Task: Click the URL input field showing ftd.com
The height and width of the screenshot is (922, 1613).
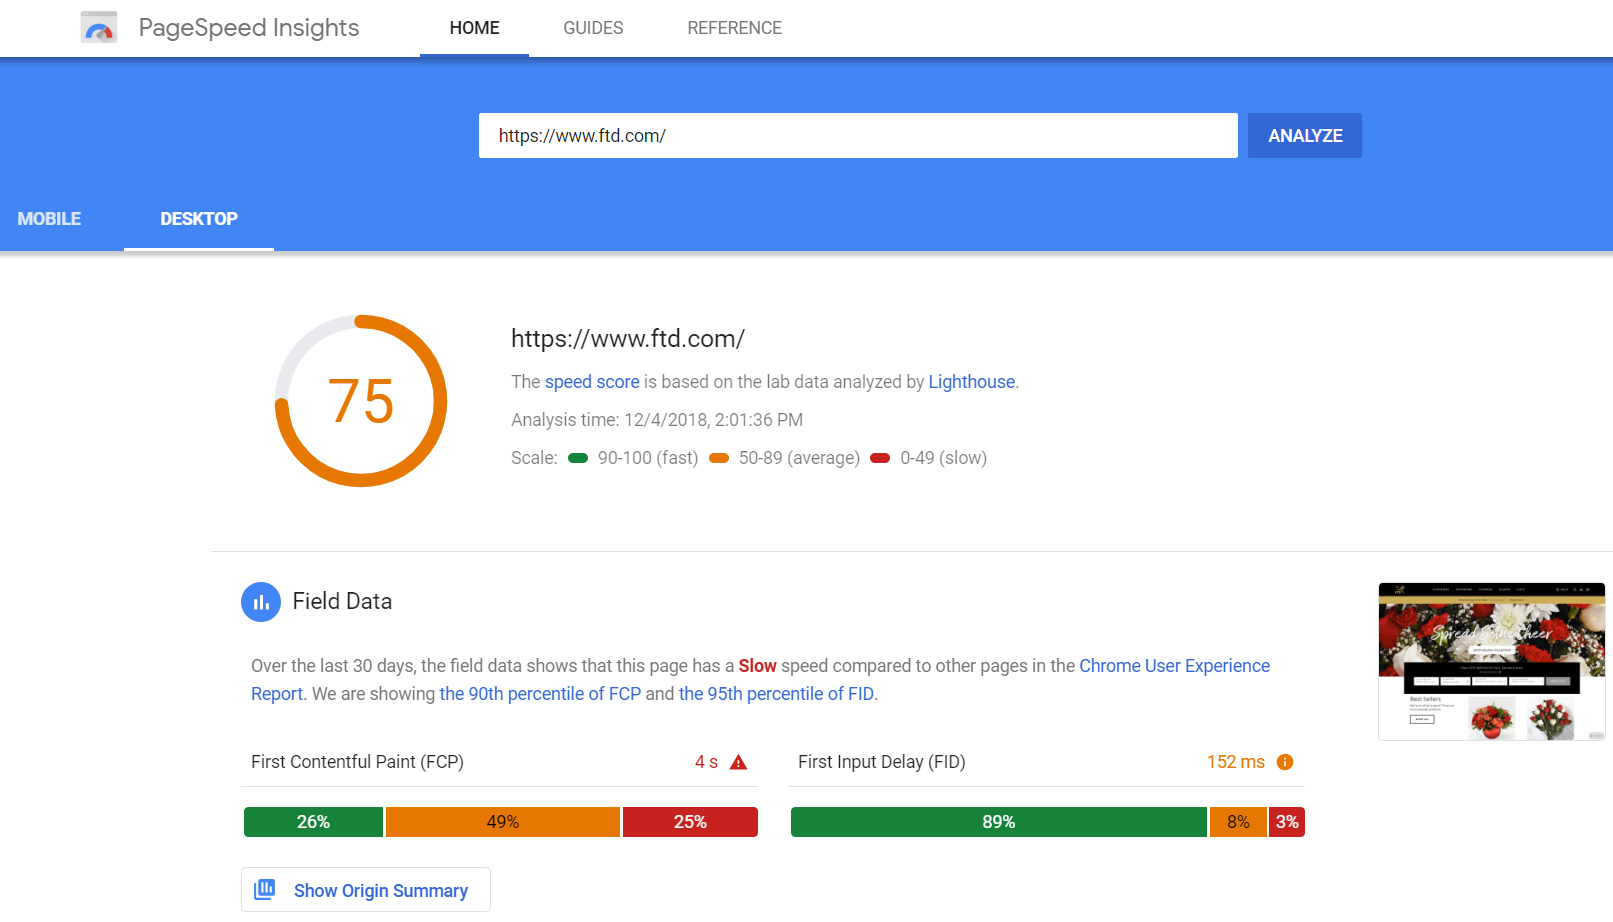Action: point(858,135)
